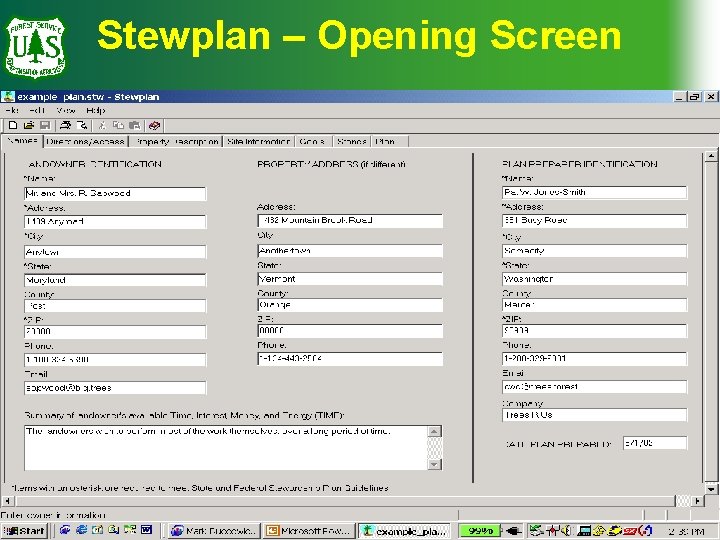
Task: Click plan preparer Phone field
Action: tap(595, 359)
